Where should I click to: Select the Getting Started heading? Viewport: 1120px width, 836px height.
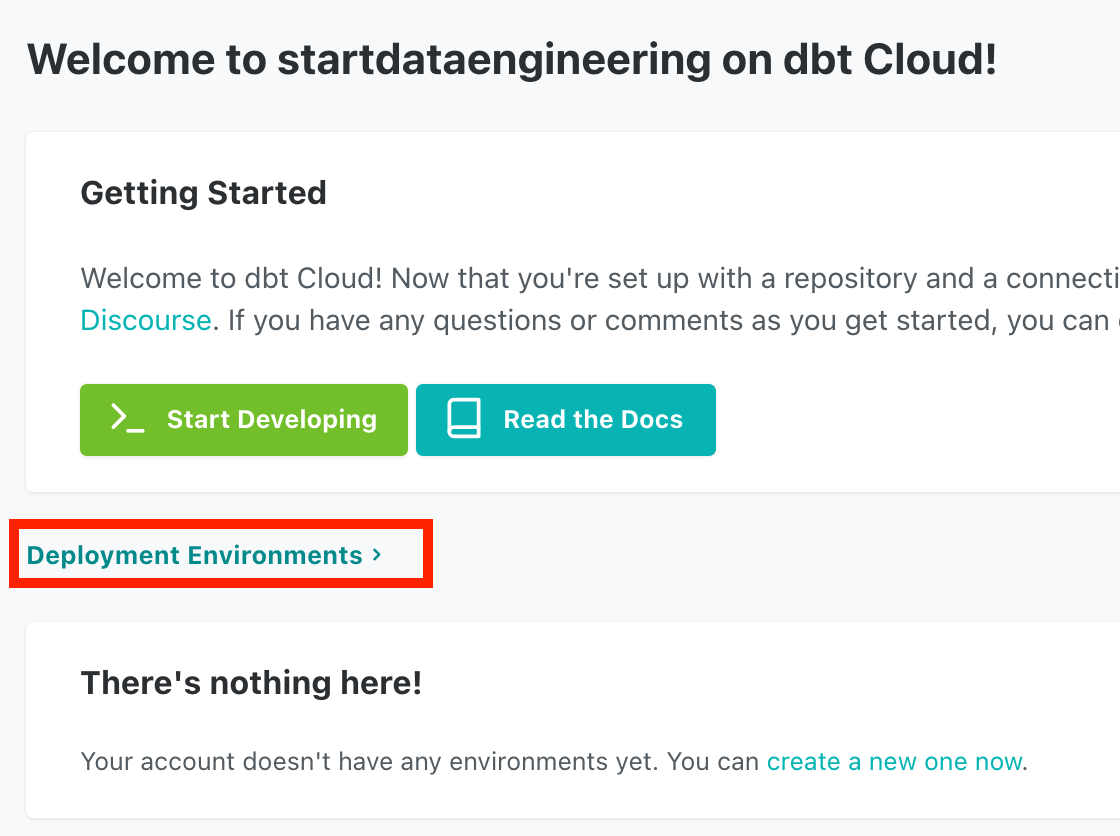[203, 192]
